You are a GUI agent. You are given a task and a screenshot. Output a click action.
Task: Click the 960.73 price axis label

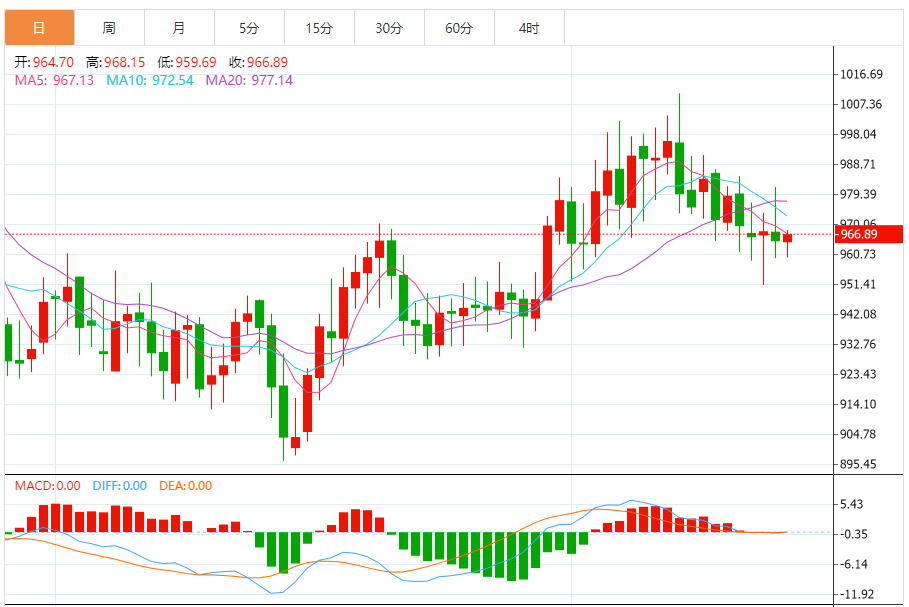[x=858, y=255]
